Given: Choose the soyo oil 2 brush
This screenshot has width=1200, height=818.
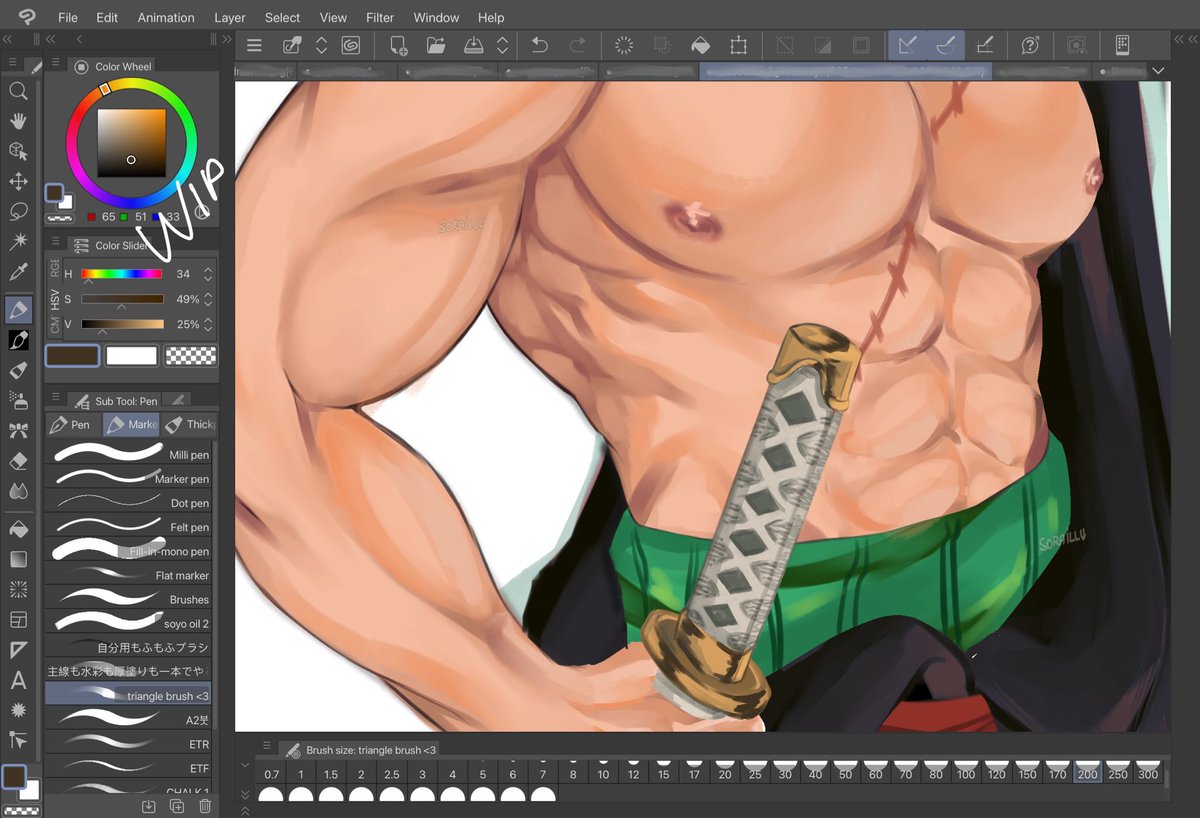Looking at the screenshot, I should pyautogui.click(x=128, y=622).
